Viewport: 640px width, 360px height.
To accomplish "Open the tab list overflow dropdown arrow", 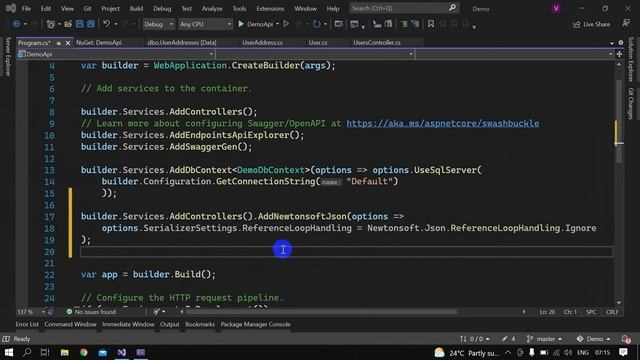I will tap(611, 43).
